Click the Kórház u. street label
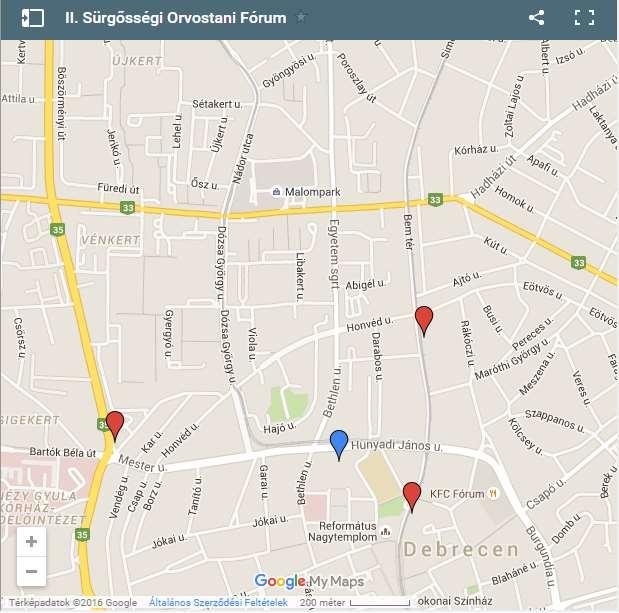 [x=476, y=150]
